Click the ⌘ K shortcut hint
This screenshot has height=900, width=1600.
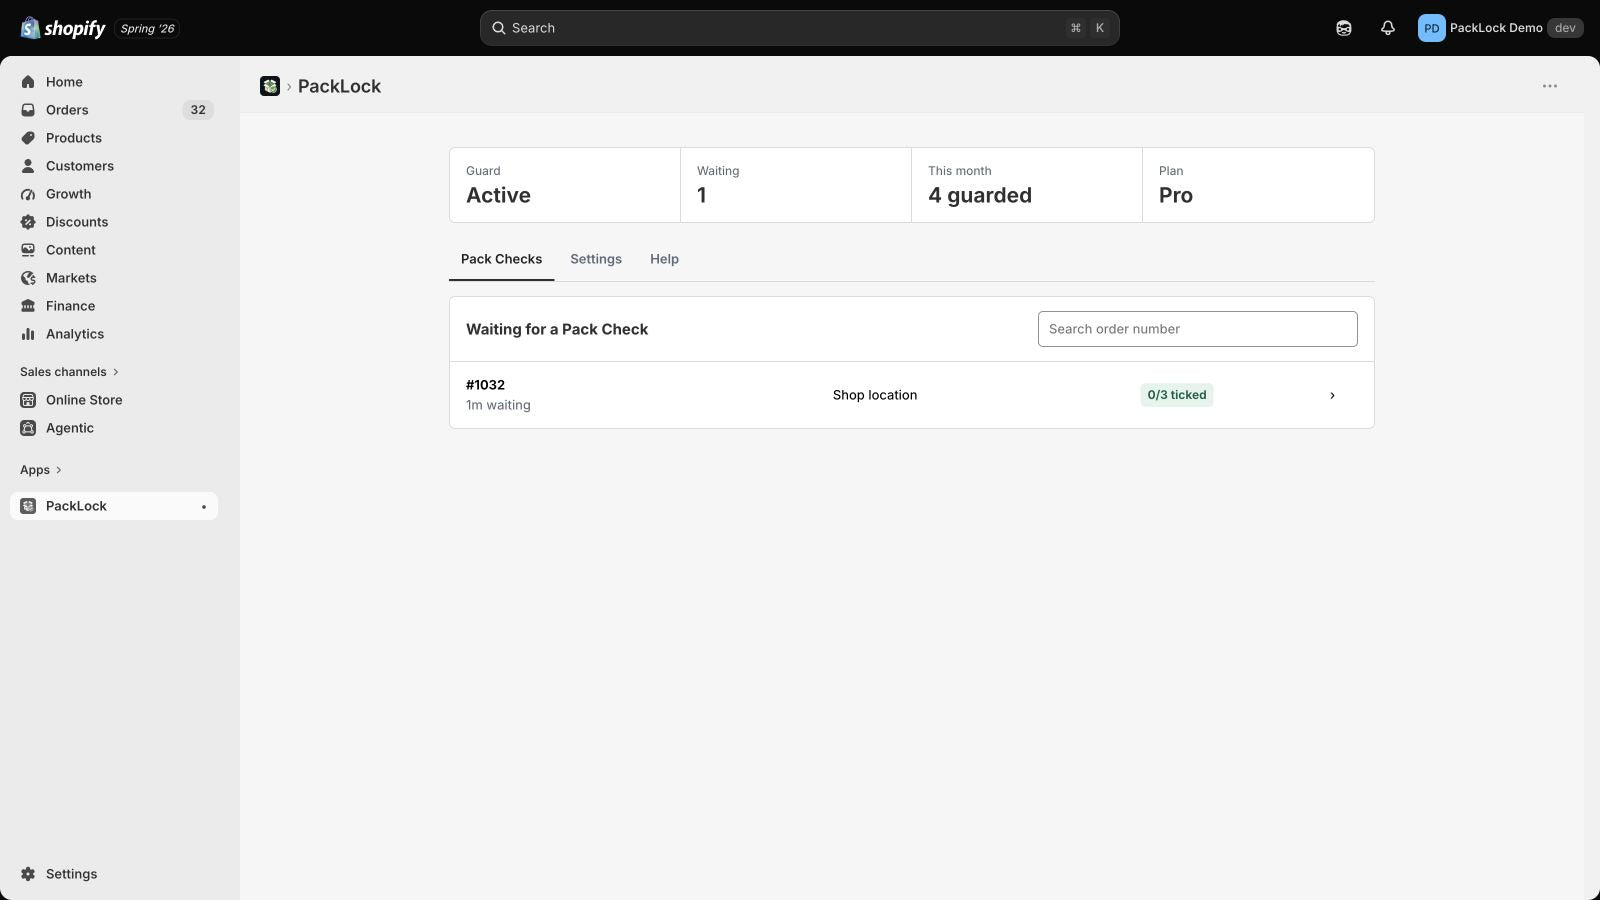(1088, 28)
